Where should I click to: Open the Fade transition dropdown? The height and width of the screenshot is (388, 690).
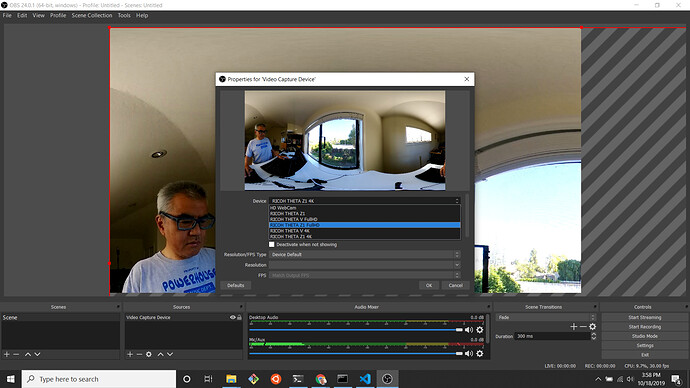click(x=546, y=317)
